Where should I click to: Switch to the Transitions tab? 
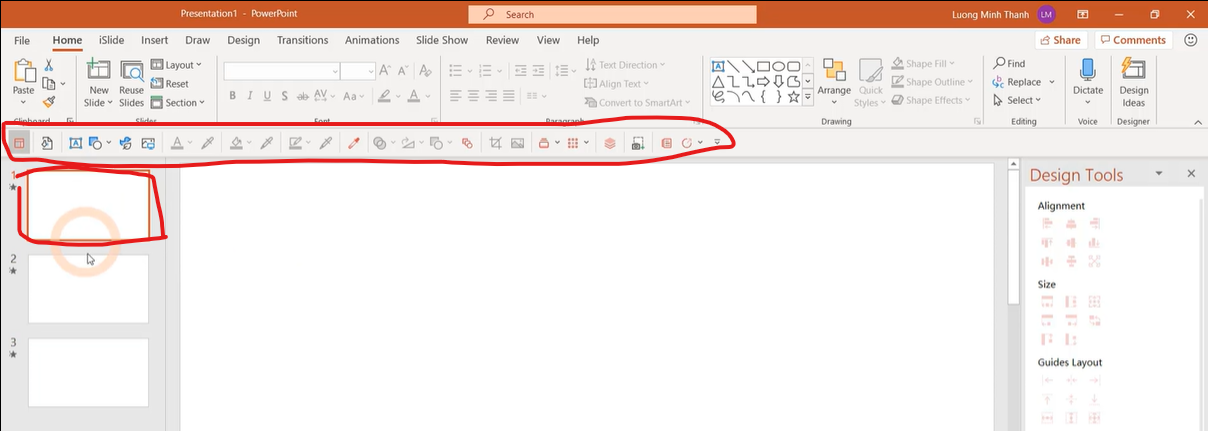coord(303,40)
